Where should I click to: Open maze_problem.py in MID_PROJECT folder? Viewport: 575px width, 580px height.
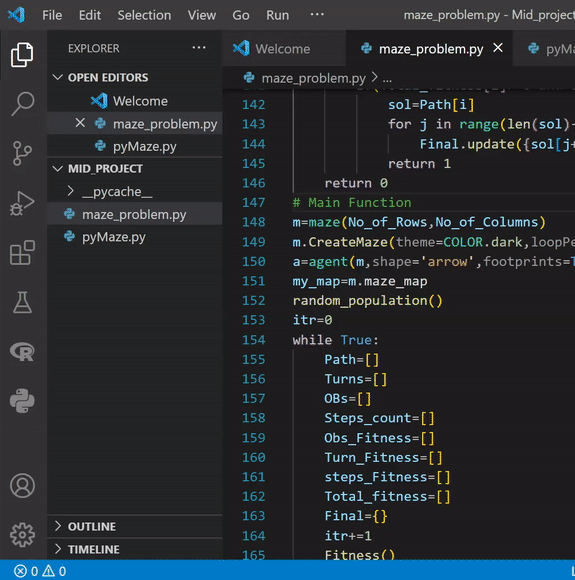(x=134, y=214)
